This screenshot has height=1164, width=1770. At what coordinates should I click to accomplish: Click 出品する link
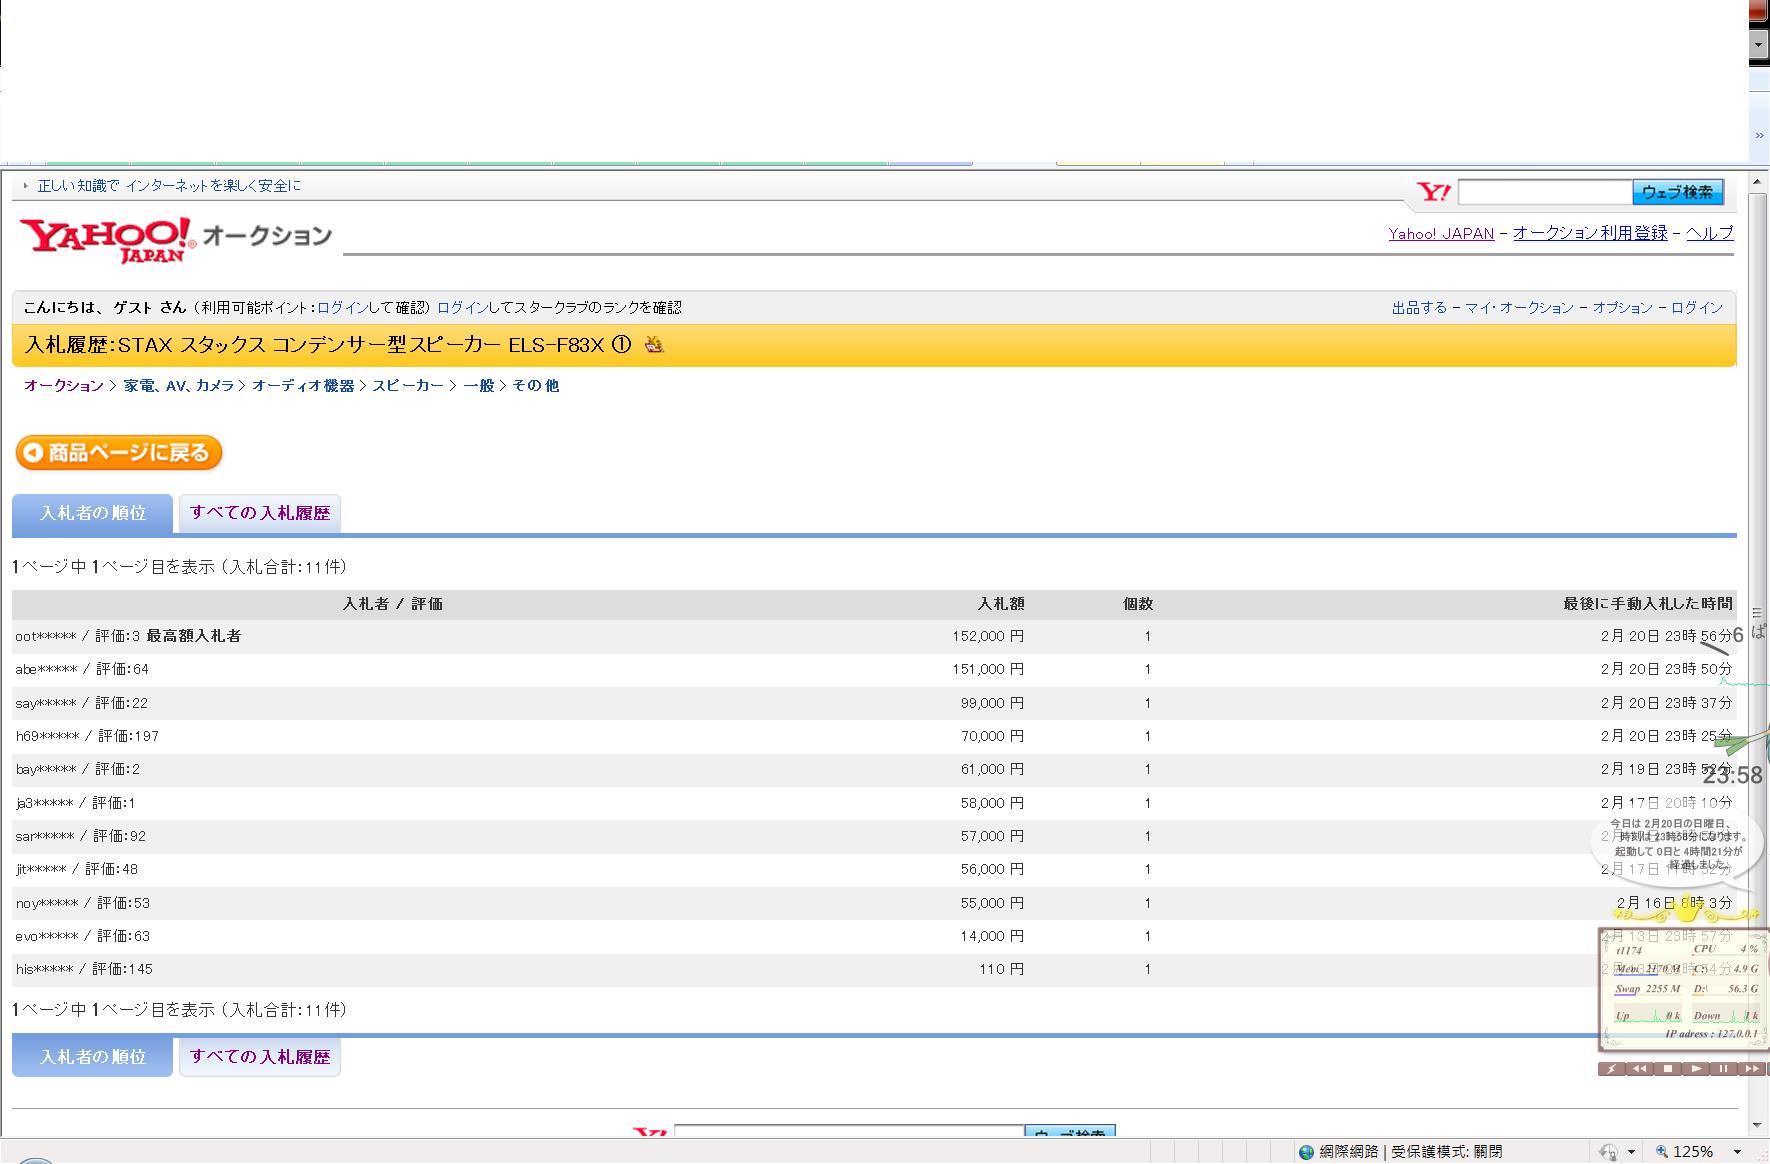pyautogui.click(x=1419, y=308)
